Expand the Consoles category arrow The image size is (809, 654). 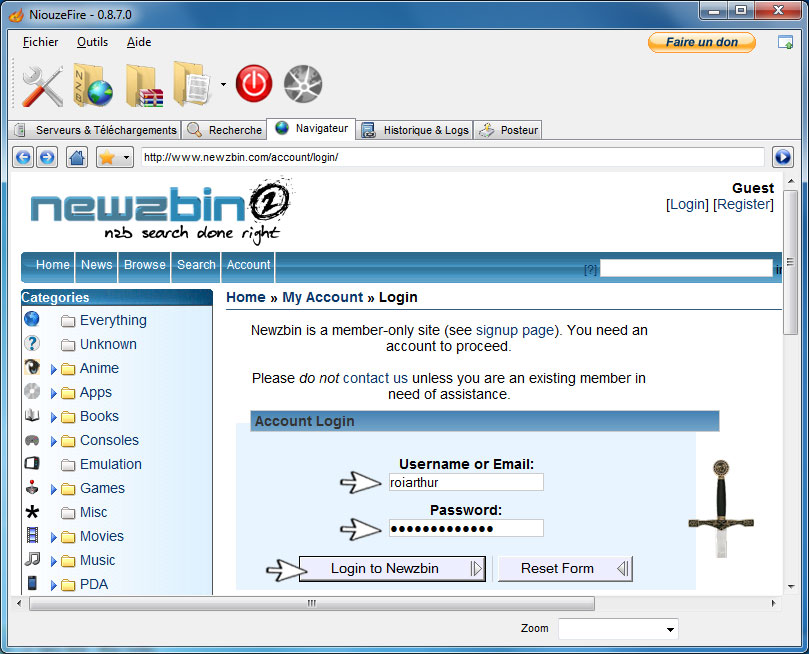pyautogui.click(x=53, y=442)
